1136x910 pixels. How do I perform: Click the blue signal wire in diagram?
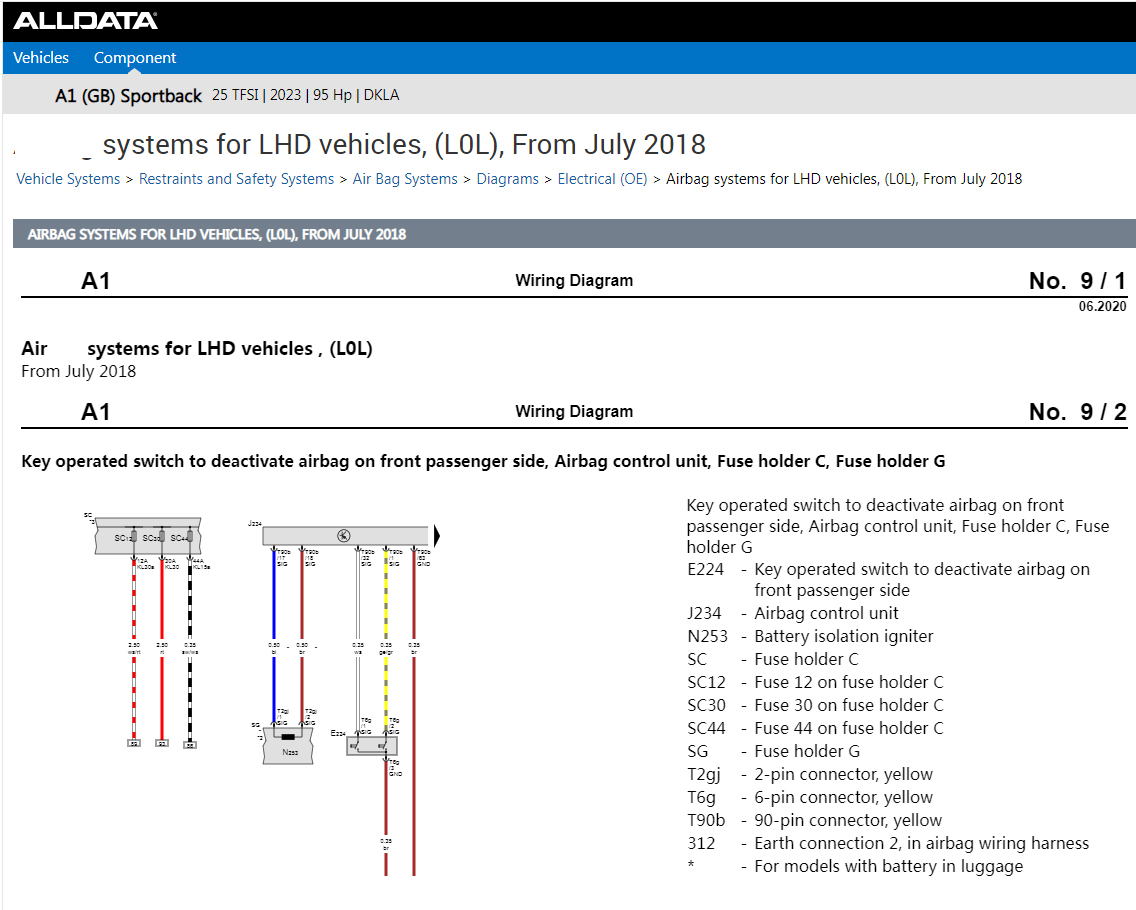pyautogui.click(x=274, y=638)
